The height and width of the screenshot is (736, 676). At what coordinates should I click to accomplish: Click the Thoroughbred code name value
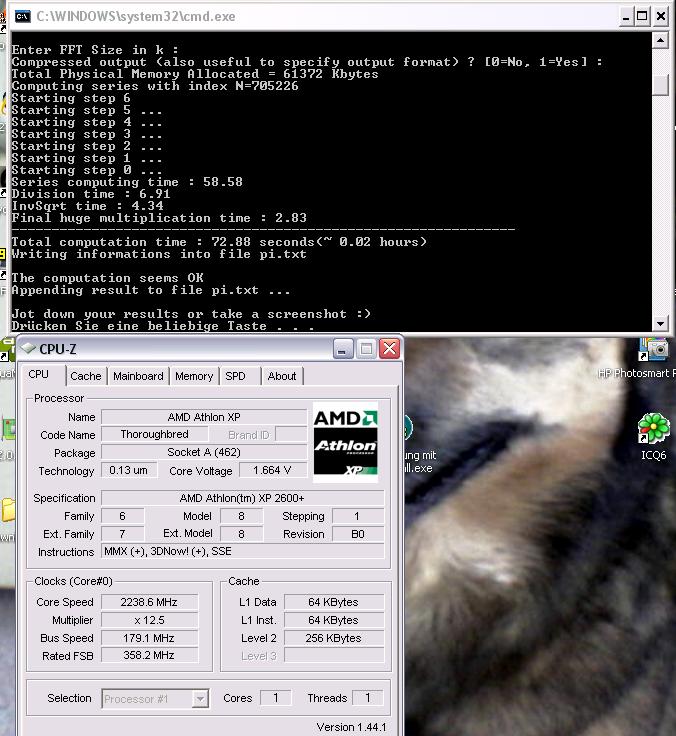[x=154, y=434]
